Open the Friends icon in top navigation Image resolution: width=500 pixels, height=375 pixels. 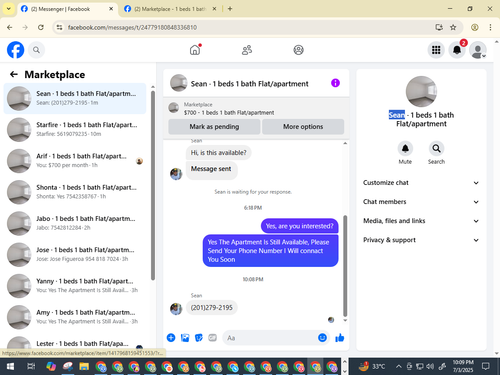(247, 50)
